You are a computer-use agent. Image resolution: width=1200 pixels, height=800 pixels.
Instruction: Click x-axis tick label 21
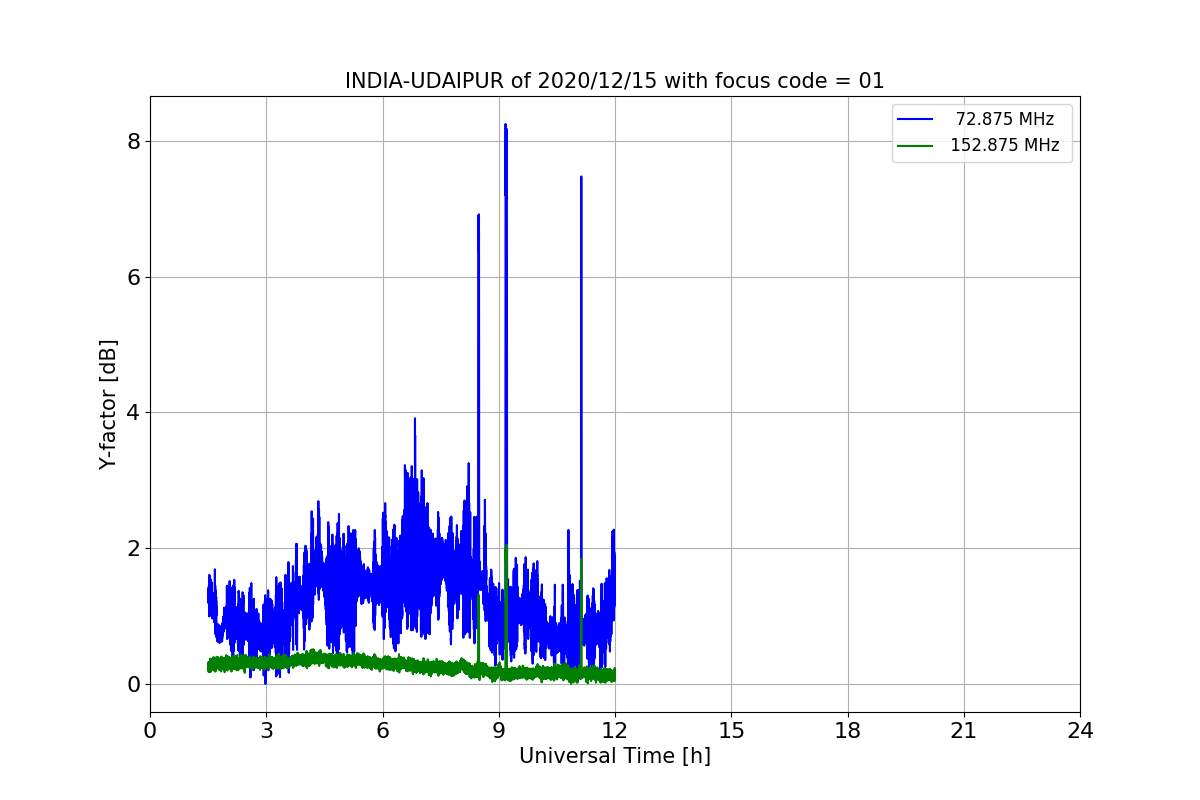964,731
